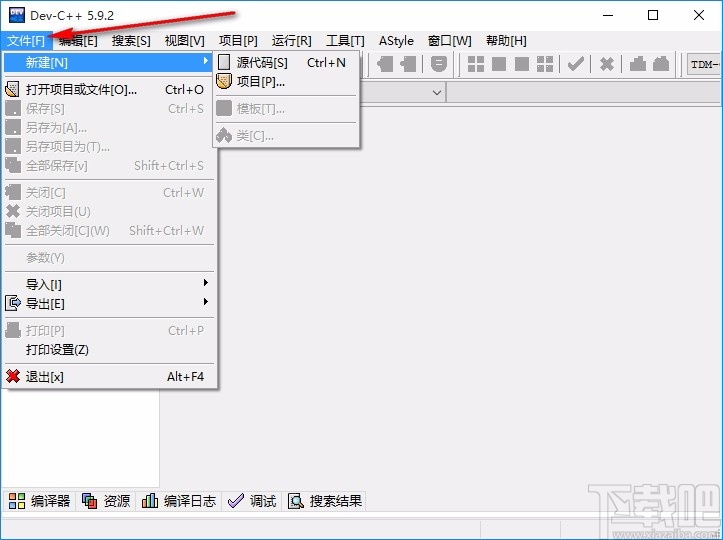Screen dimensions: 723x540
Task: Open the Window [W] menu
Action: (x=450, y=41)
